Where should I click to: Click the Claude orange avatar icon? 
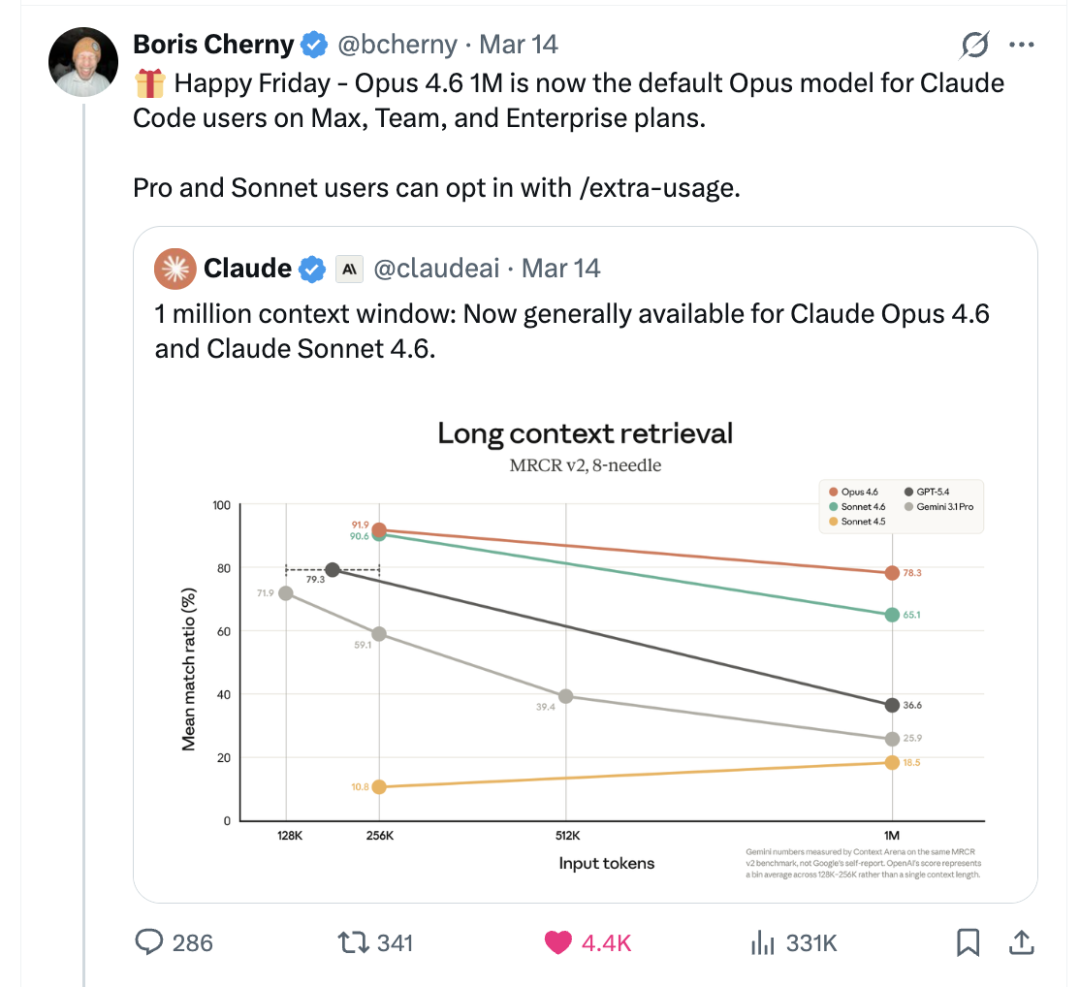click(x=174, y=268)
